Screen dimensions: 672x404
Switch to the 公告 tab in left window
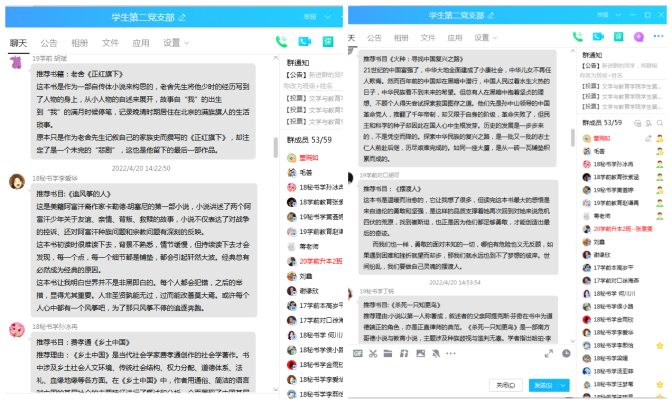[x=49, y=43]
